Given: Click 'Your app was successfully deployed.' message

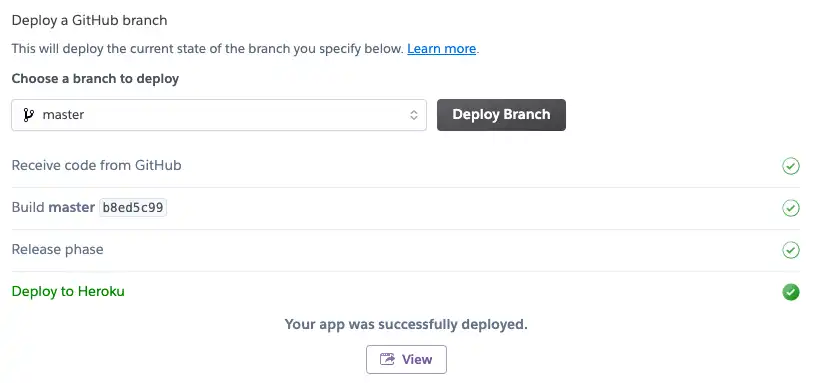Looking at the screenshot, I should [406, 324].
